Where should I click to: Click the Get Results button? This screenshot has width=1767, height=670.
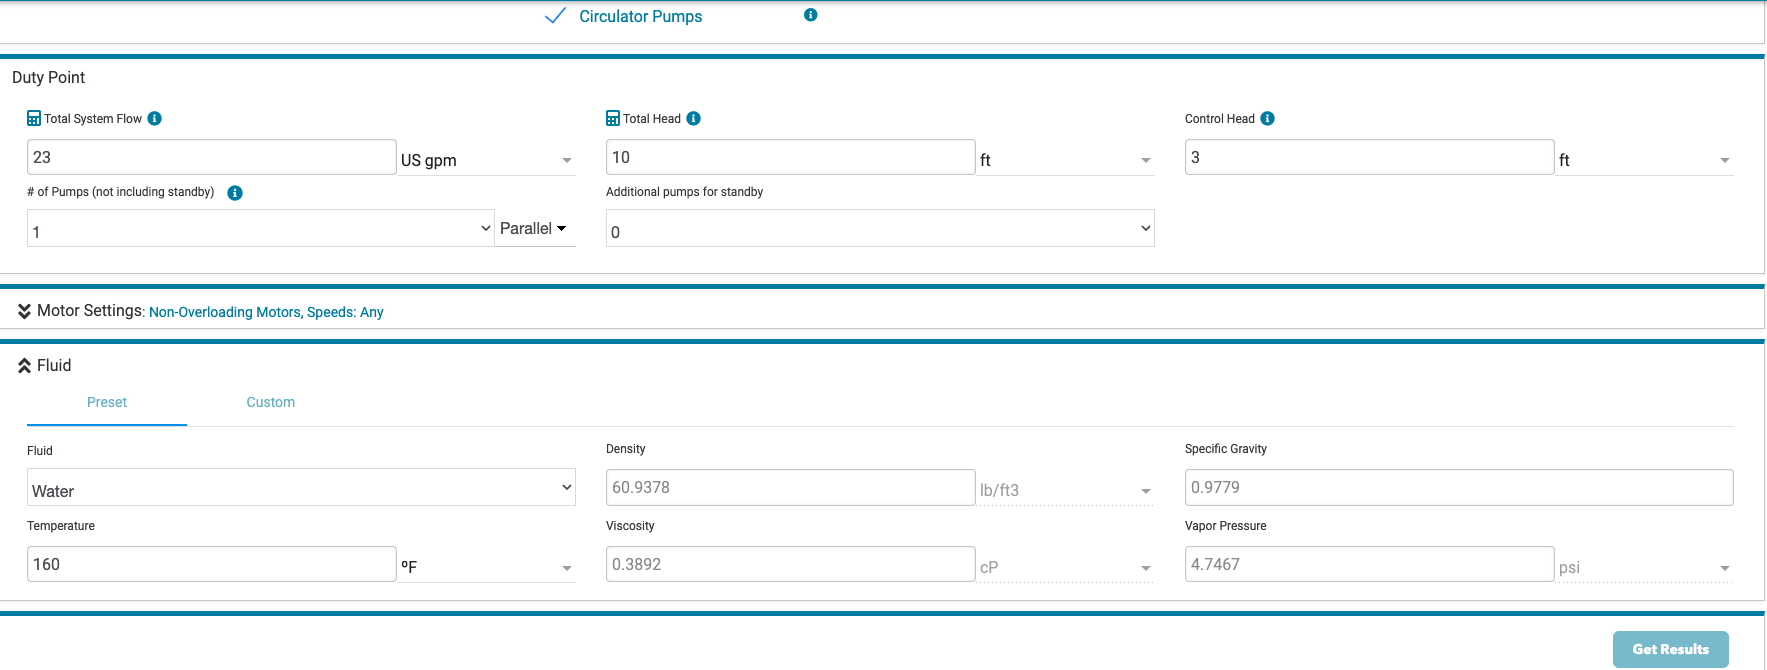point(1671,649)
